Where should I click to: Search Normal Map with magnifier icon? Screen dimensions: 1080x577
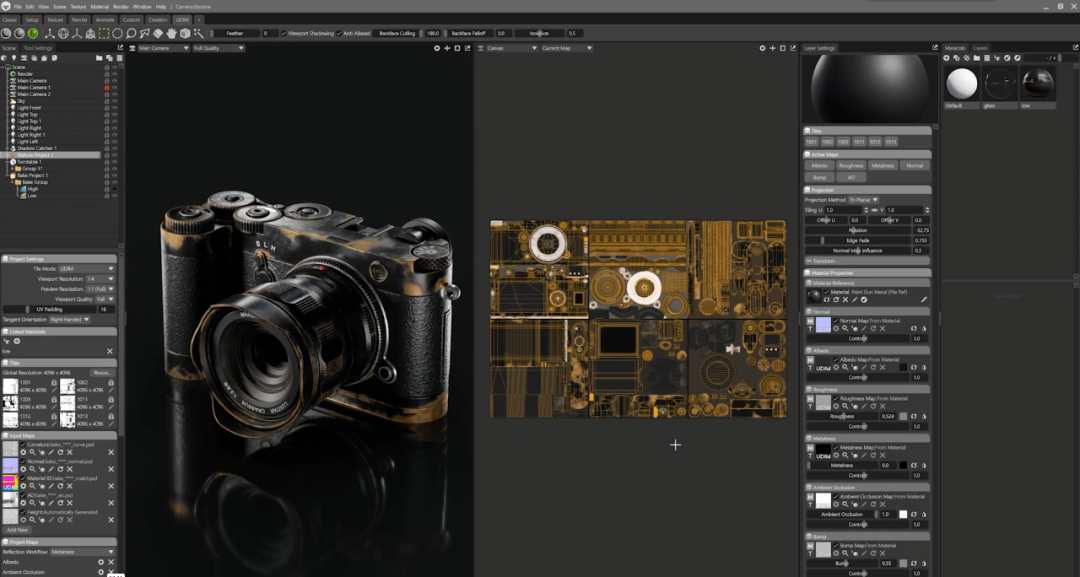pos(845,329)
